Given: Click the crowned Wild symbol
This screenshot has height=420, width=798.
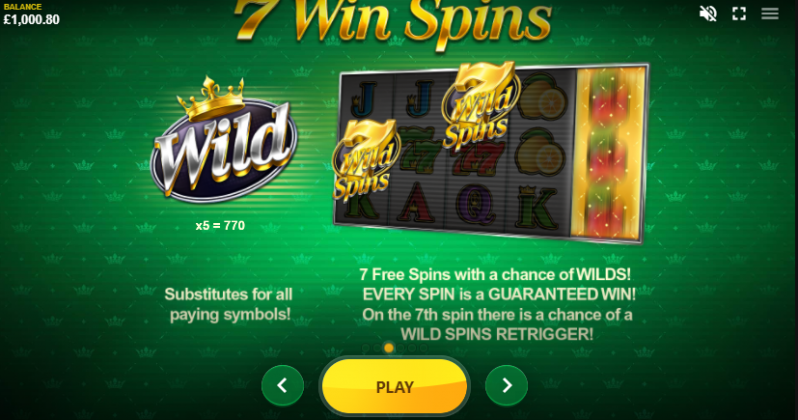Looking at the screenshot, I should click(x=223, y=140).
